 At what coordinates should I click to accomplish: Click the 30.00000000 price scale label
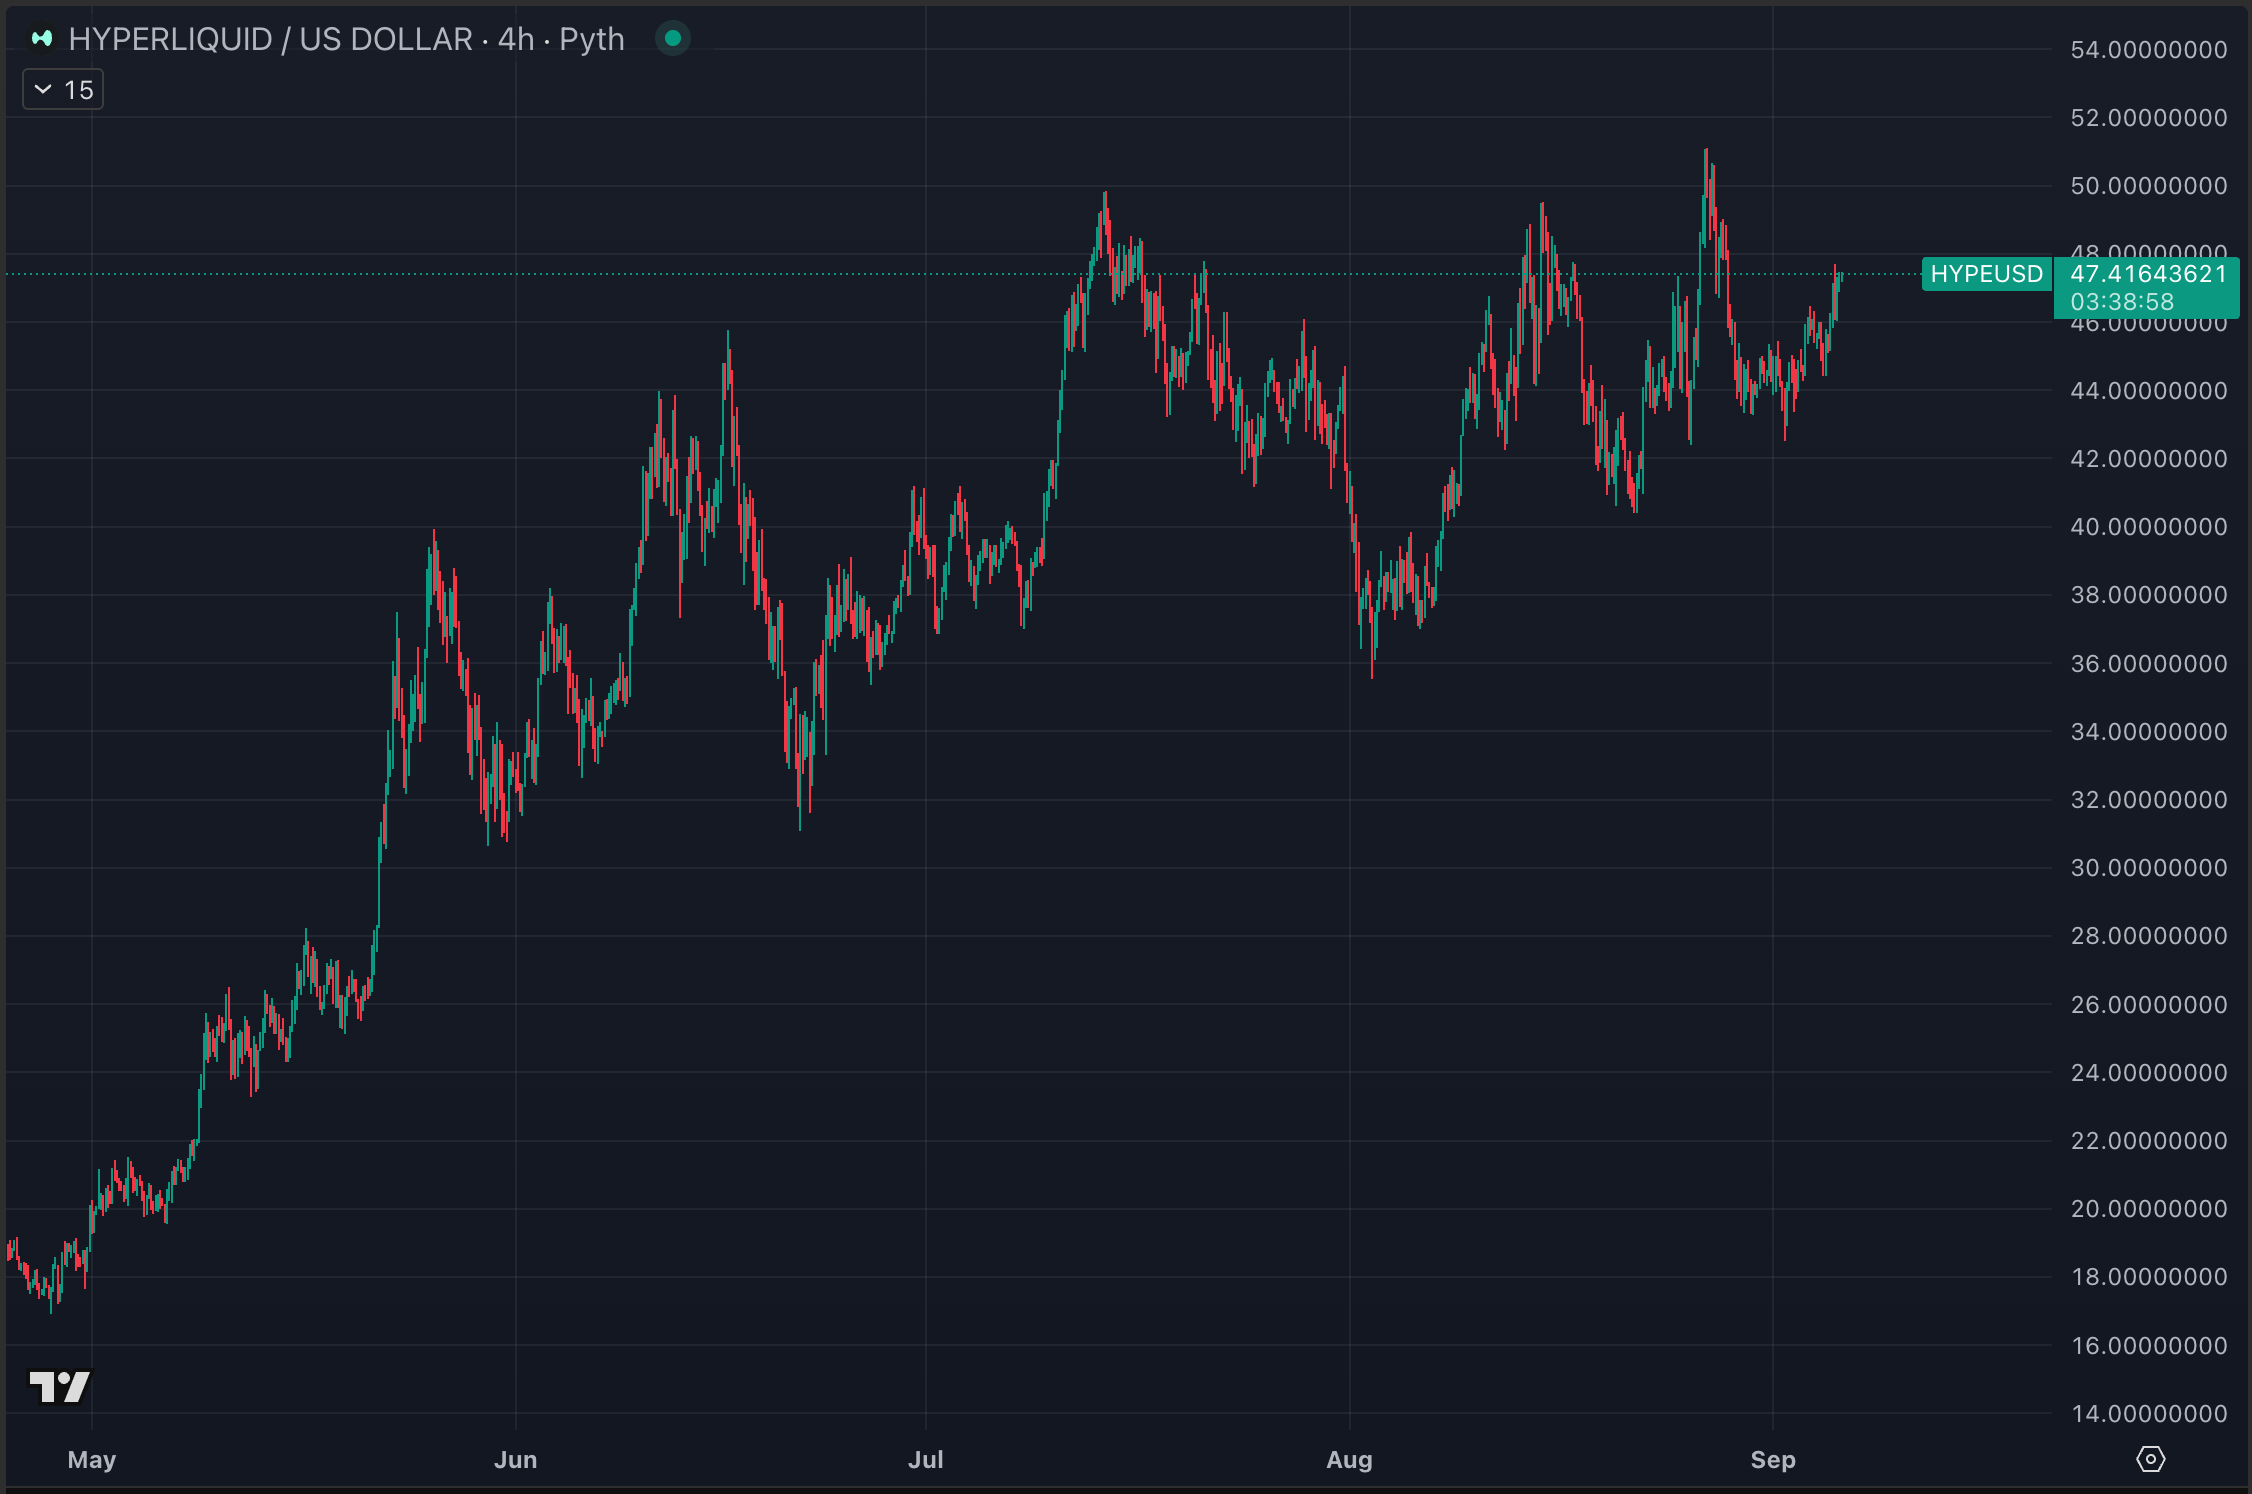pyautogui.click(x=2148, y=868)
